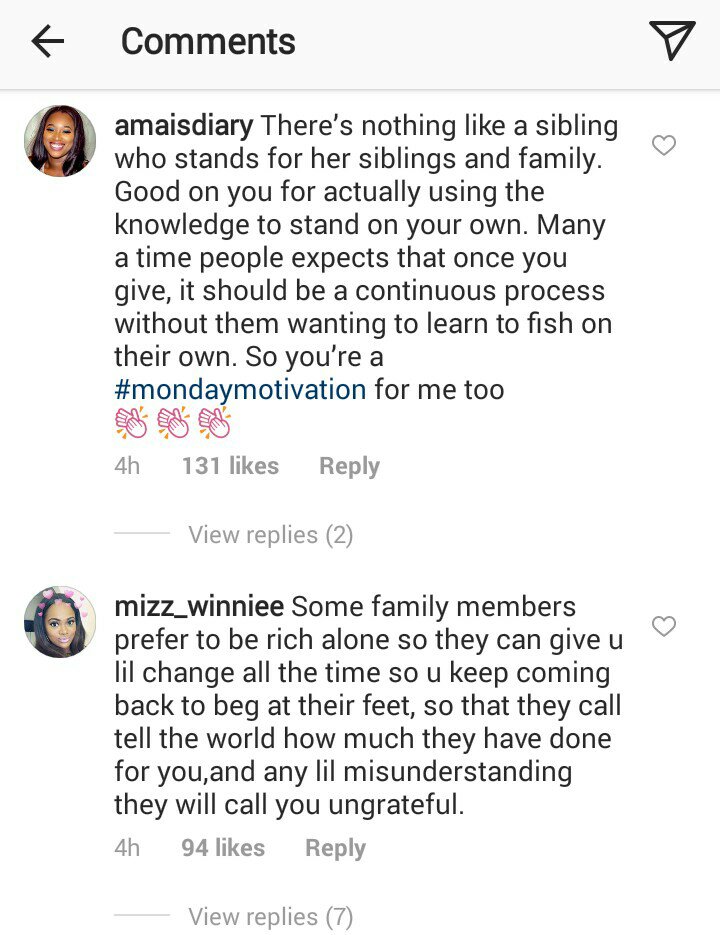Reply to amaisdiary's comment

pyautogui.click(x=349, y=466)
